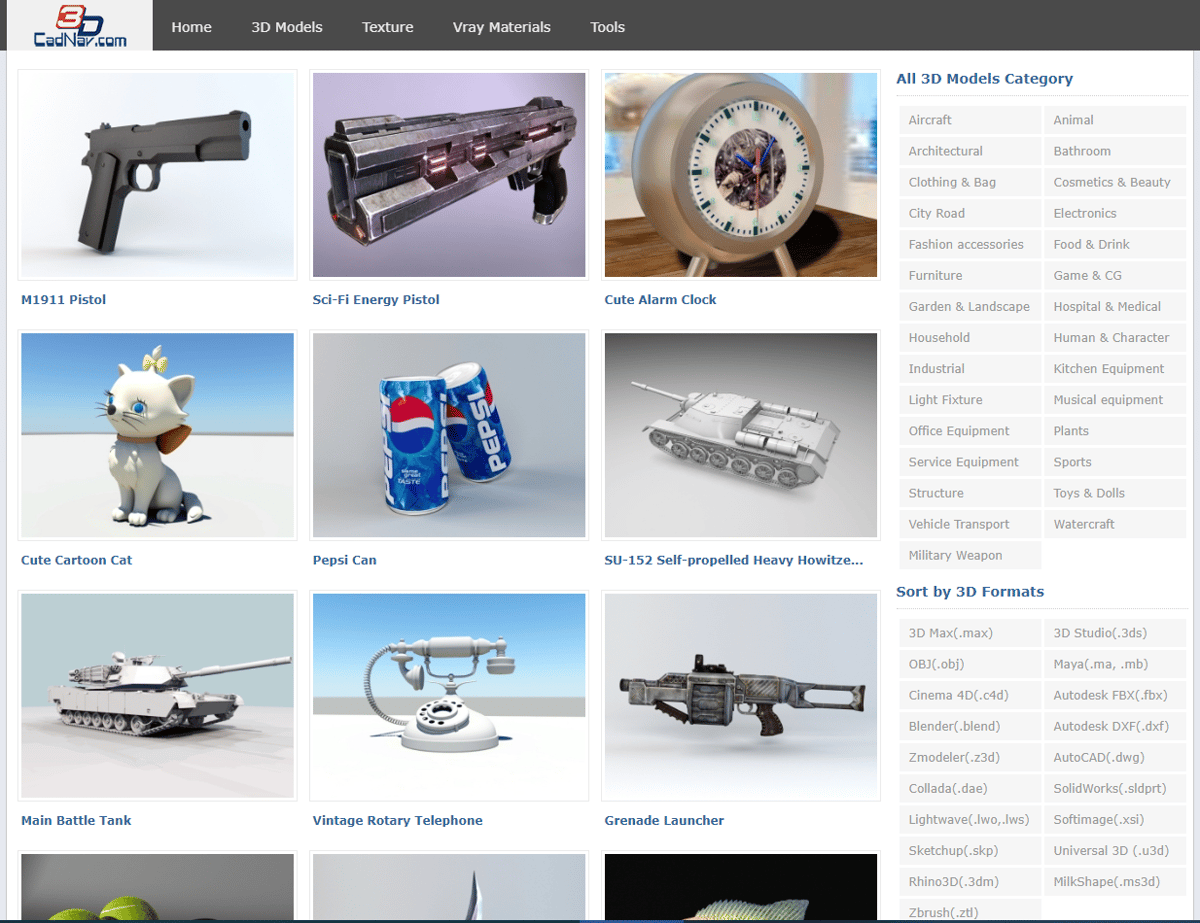
Task: Filter by SolidWorks(.sldprt) format
Action: (1115, 789)
